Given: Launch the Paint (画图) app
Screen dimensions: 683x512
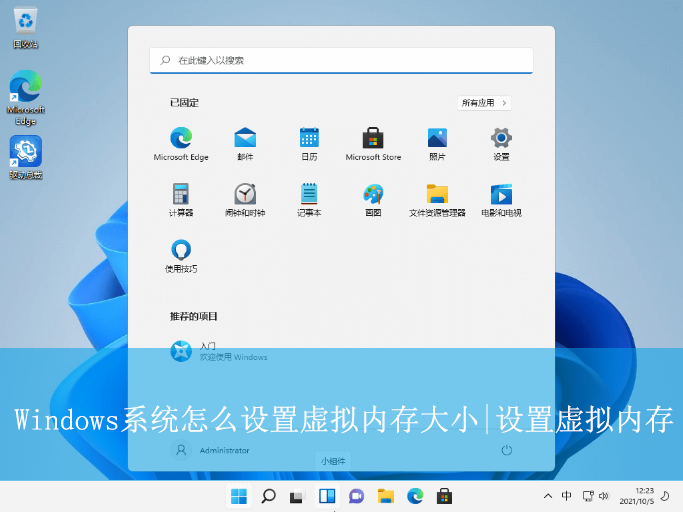Looking at the screenshot, I should 373,200.
